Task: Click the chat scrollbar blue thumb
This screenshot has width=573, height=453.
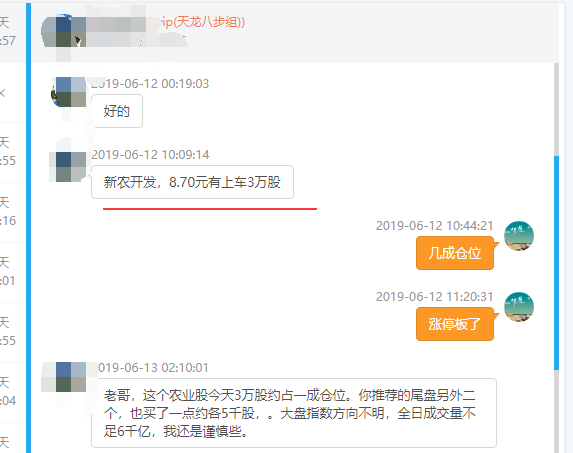Action: (x=557, y=263)
